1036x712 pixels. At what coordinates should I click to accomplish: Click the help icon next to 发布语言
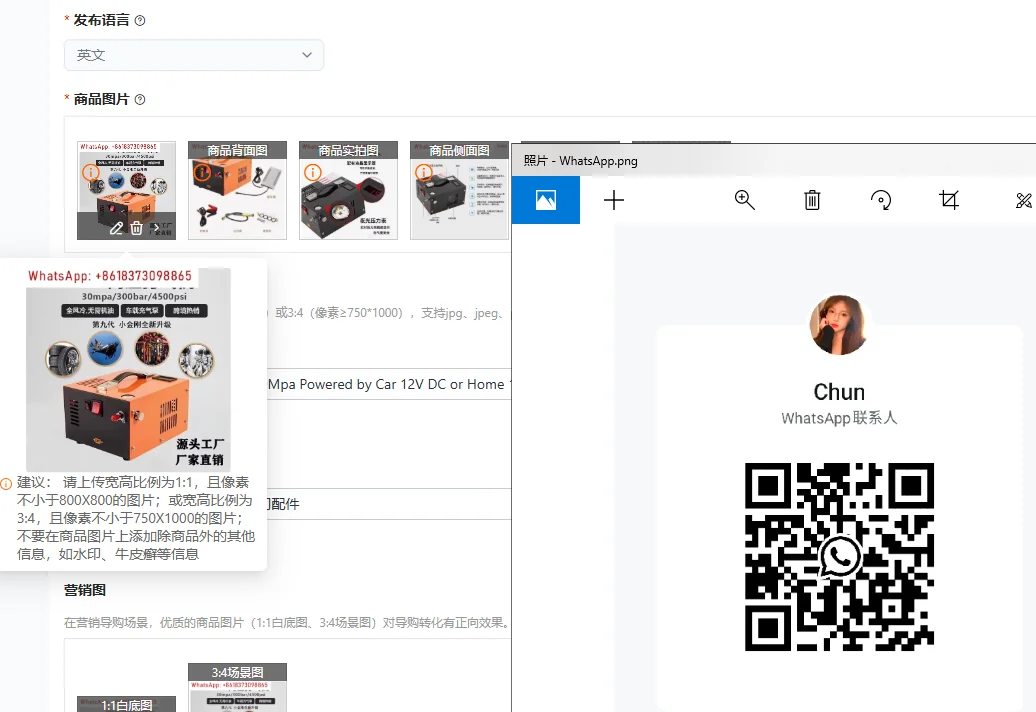click(x=140, y=20)
